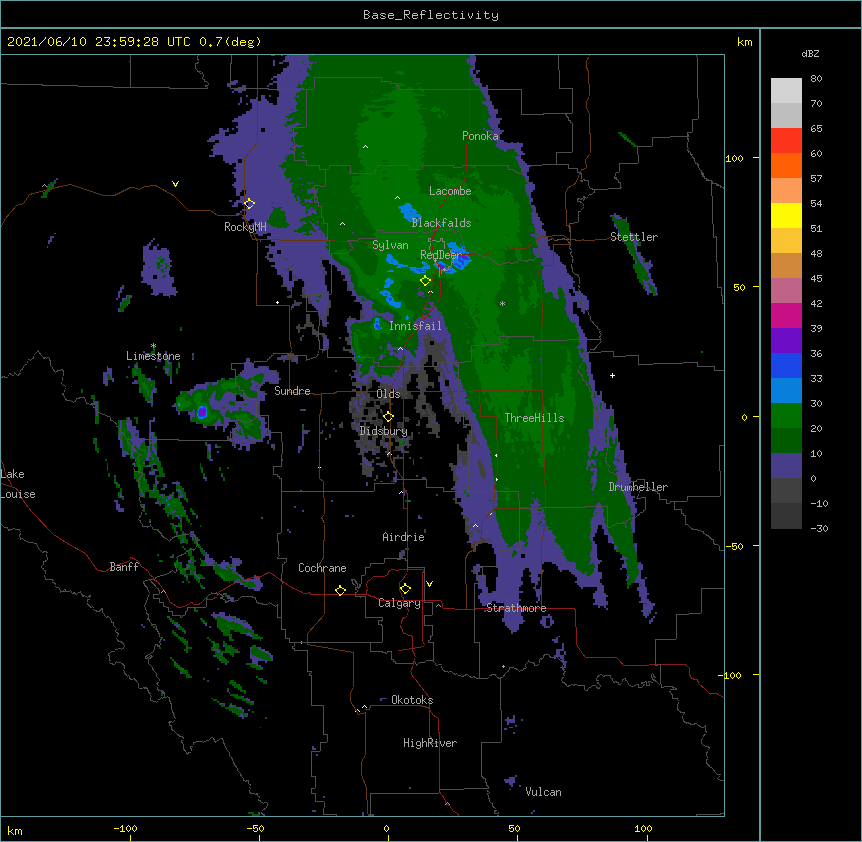Pick the dark purple 39-36 dBZ legend swatch
Screen dimensions: 862x842
[x=786, y=341]
